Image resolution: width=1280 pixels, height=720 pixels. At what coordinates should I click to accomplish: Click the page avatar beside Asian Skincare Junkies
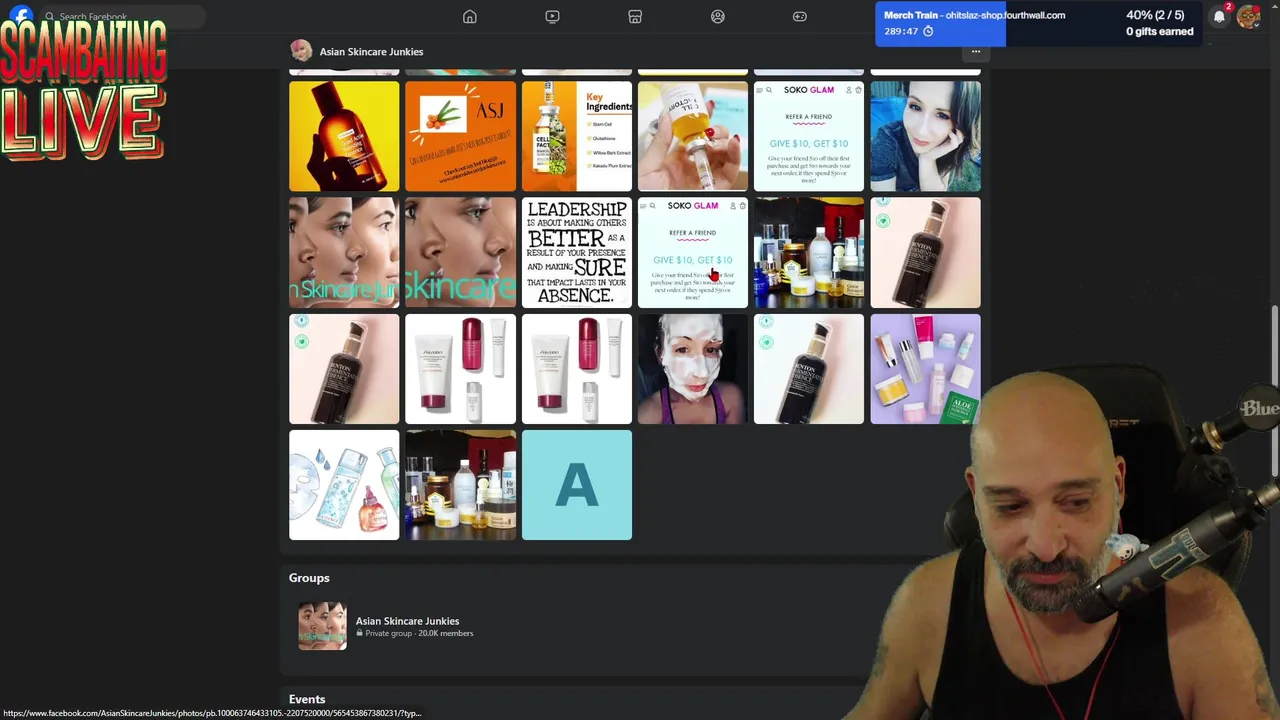pos(301,51)
